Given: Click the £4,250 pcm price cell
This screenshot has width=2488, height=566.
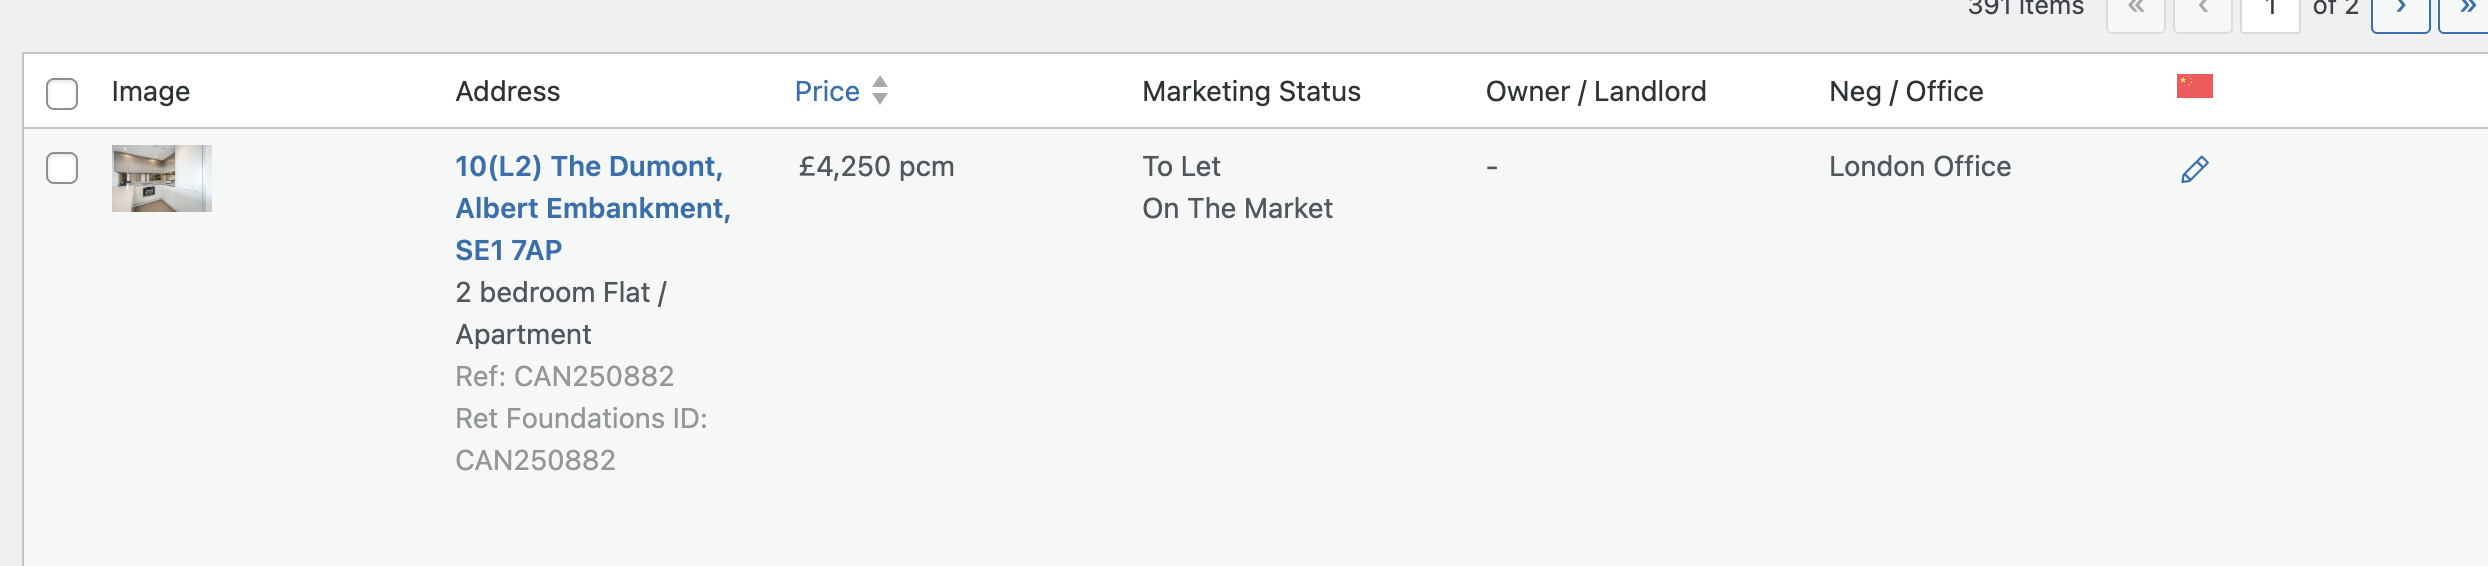Looking at the screenshot, I should (876, 166).
